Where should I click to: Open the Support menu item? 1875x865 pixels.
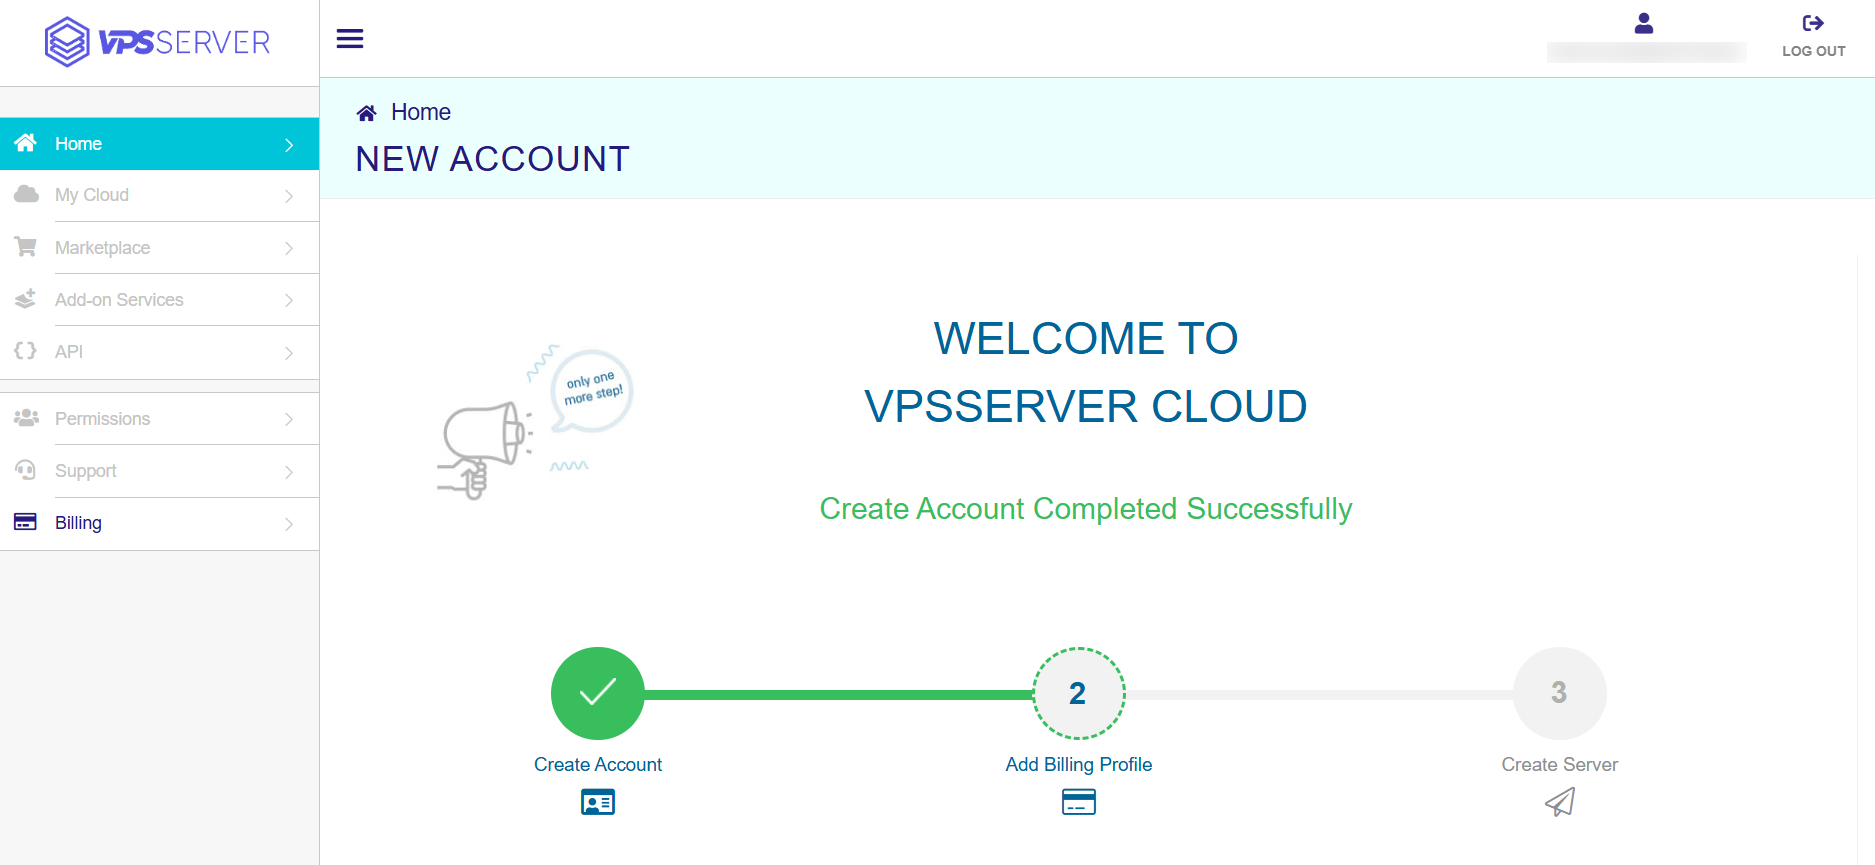tap(159, 471)
